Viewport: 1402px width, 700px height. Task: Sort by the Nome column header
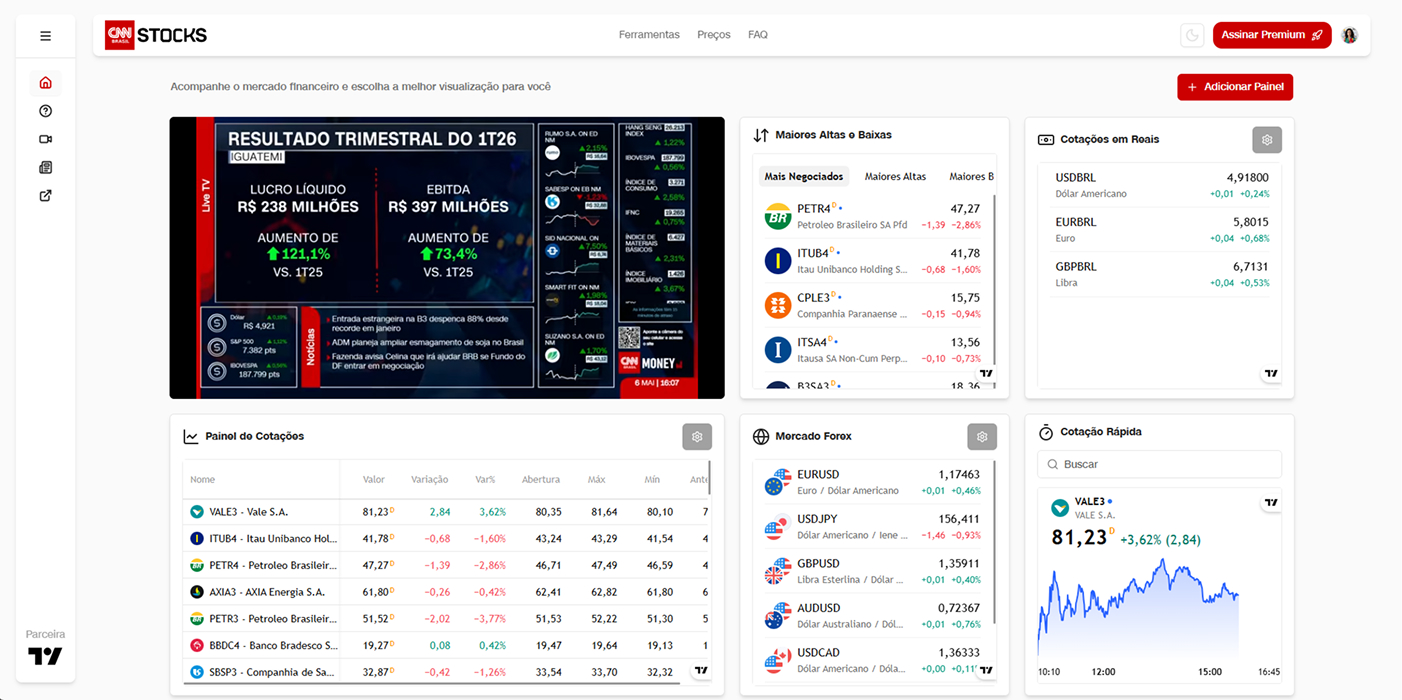(203, 480)
